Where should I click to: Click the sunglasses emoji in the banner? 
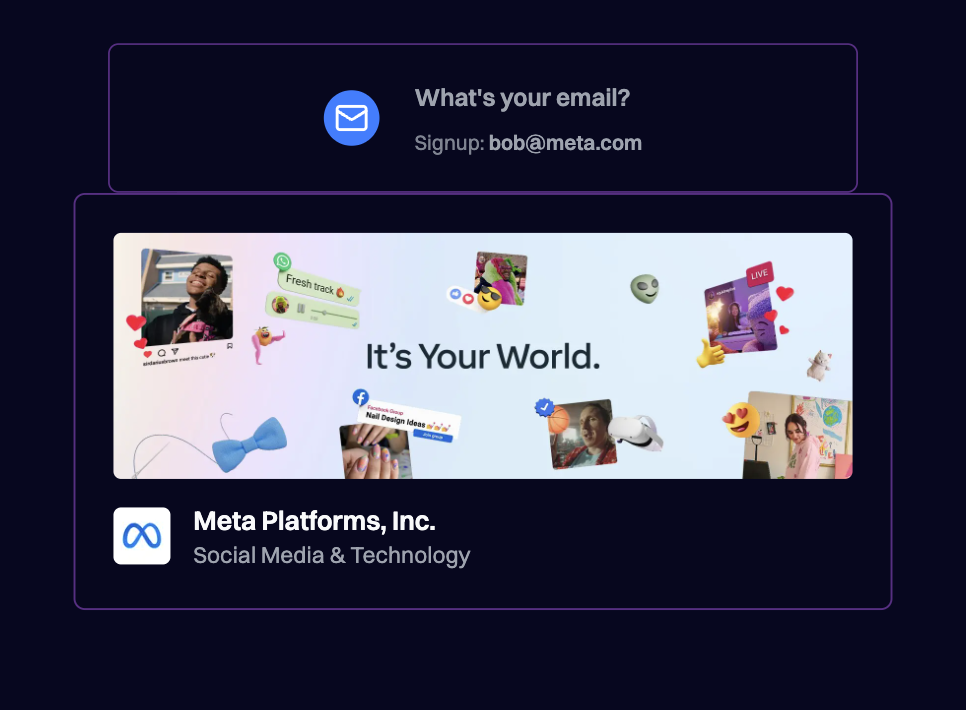(x=490, y=297)
